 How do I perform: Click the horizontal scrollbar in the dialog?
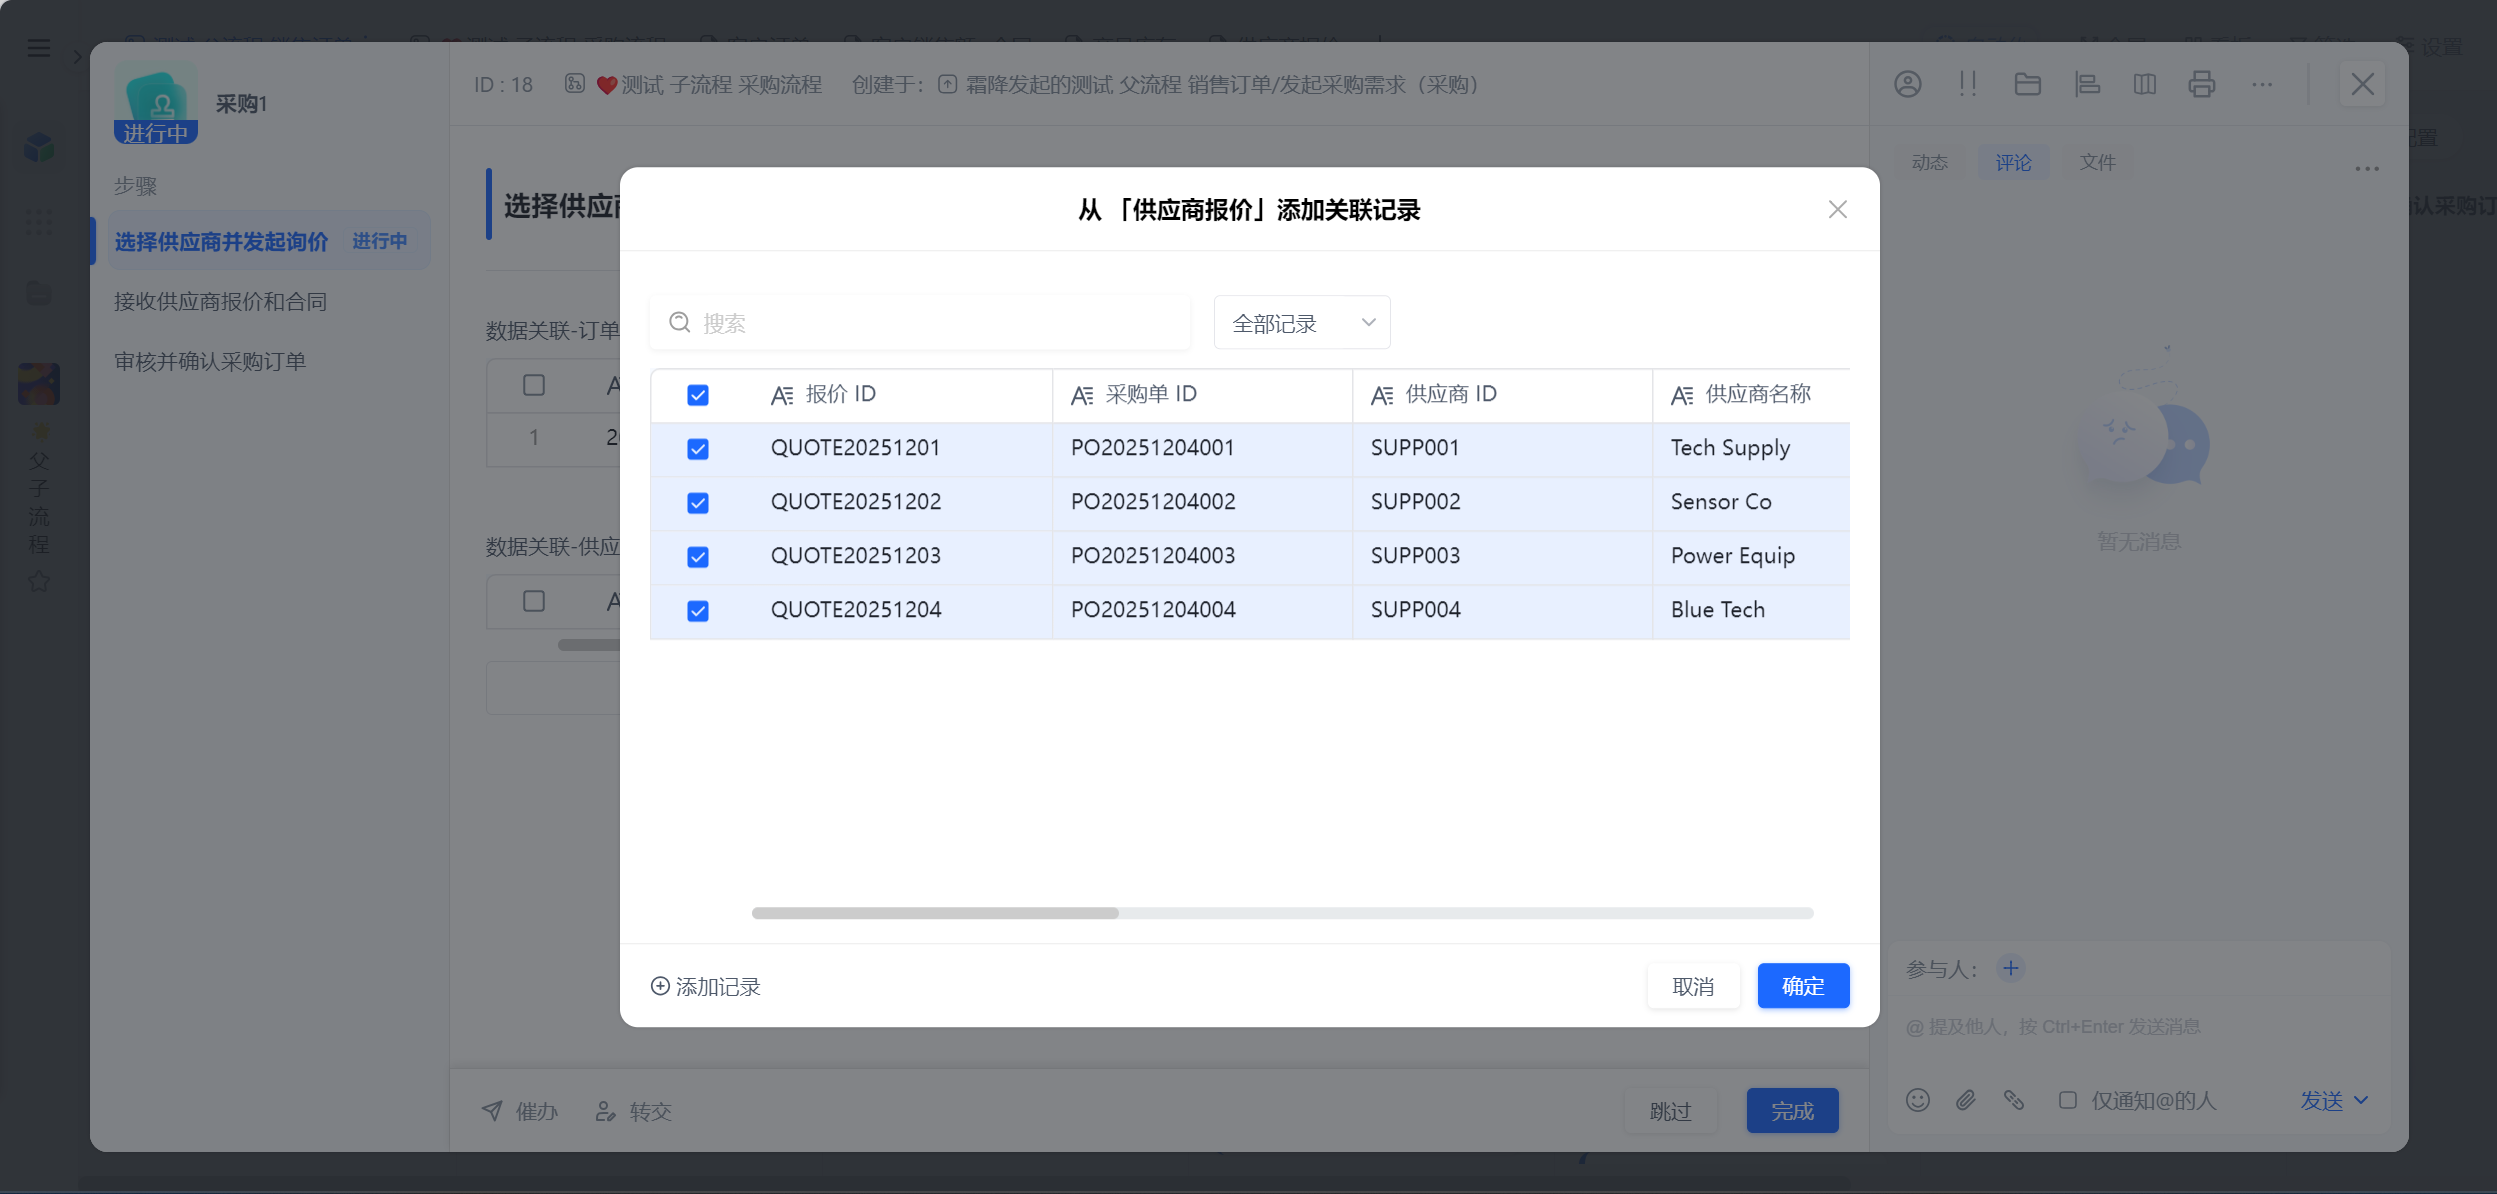tap(935, 913)
